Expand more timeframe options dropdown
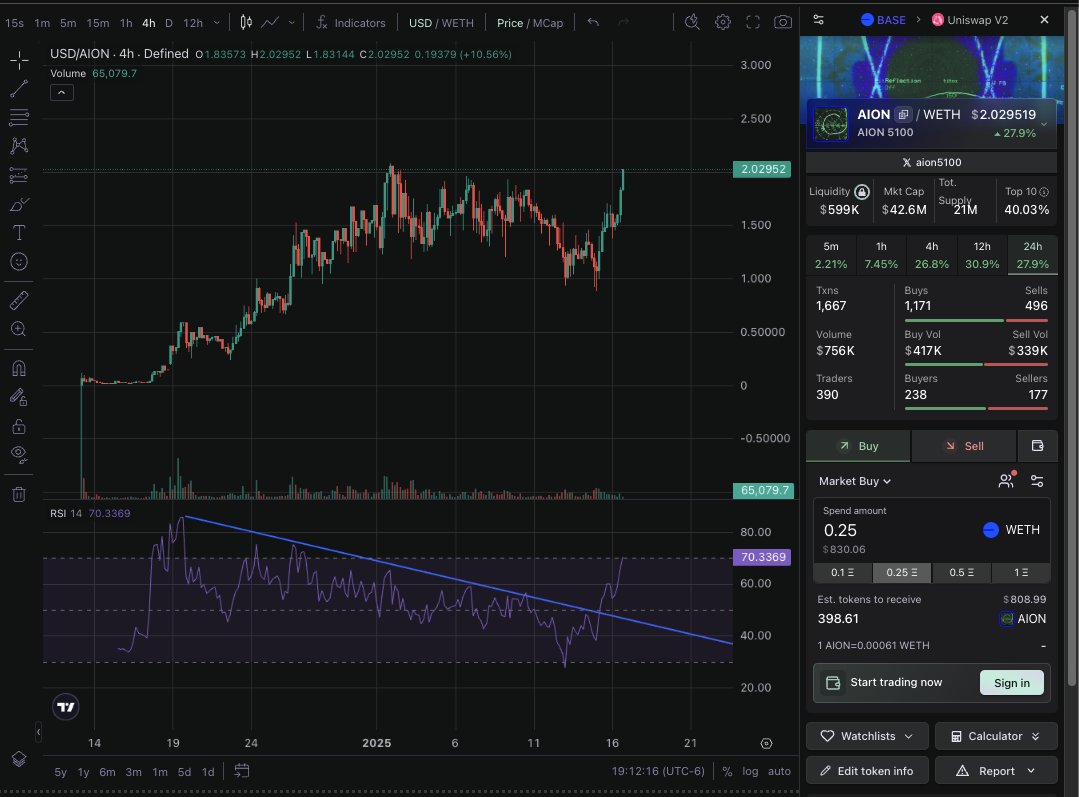Screen dimensions: 1079x797 click(217, 23)
